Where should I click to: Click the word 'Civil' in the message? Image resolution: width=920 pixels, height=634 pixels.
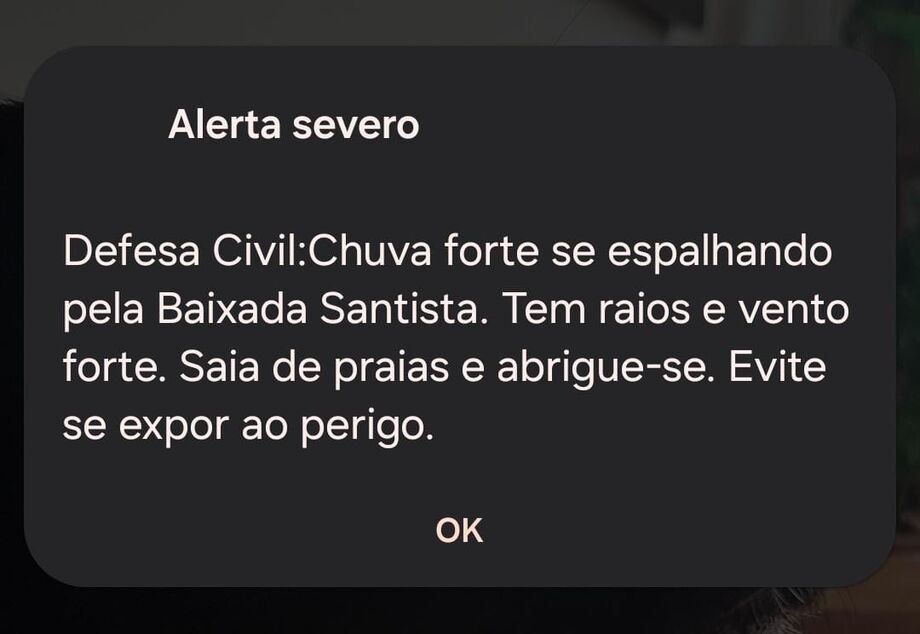pos(256,251)
